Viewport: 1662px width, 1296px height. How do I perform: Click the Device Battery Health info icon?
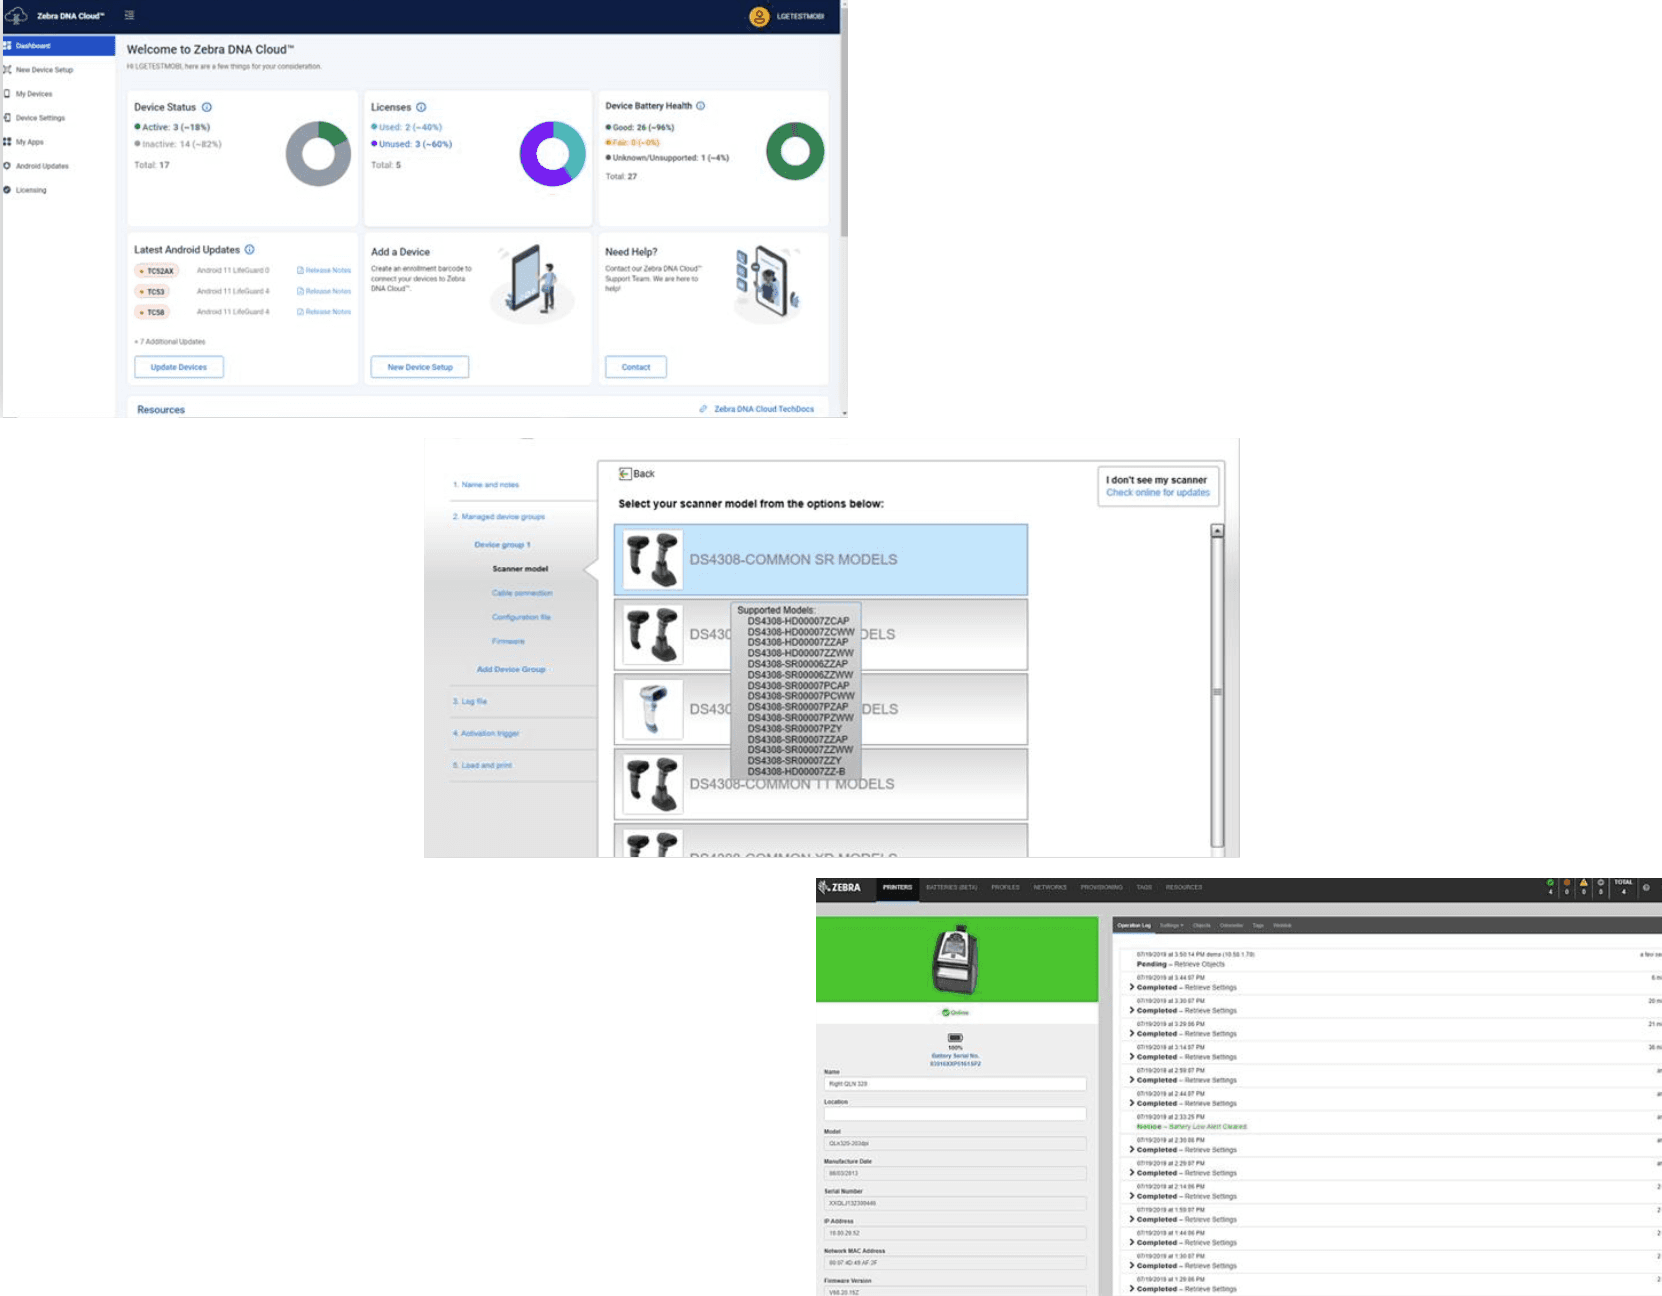700,106
